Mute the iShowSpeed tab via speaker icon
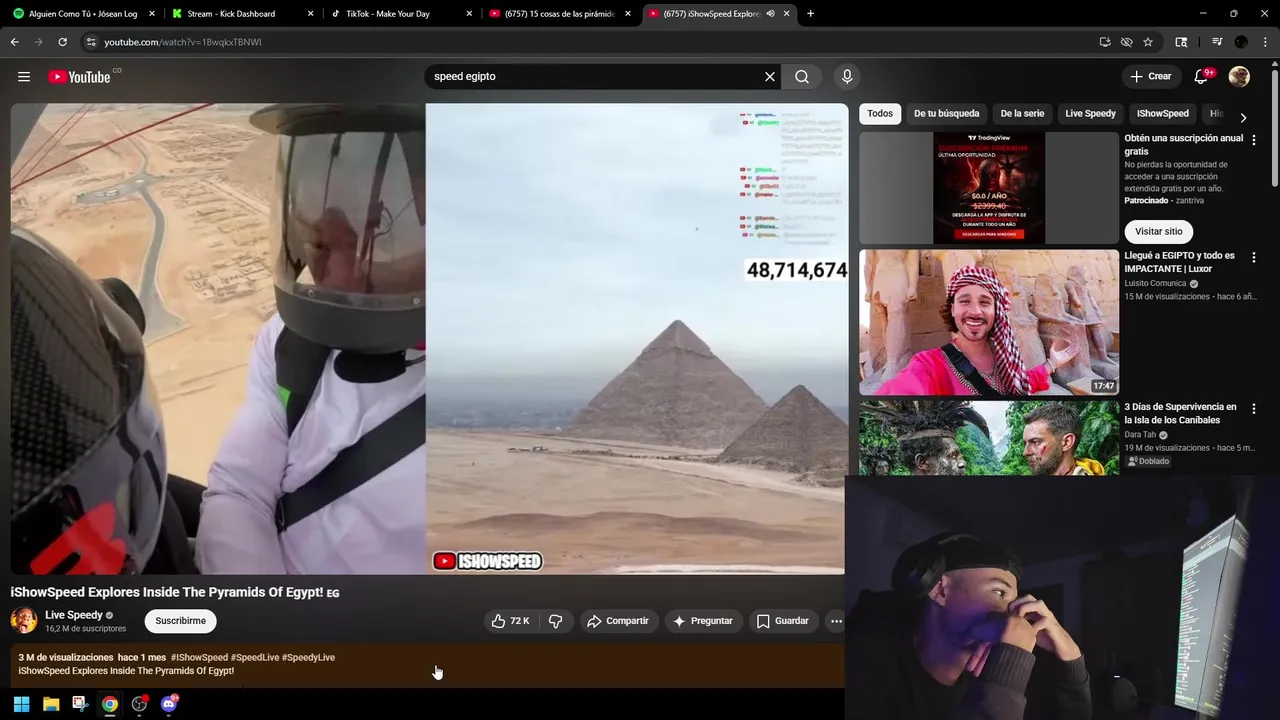 [770, 13]
